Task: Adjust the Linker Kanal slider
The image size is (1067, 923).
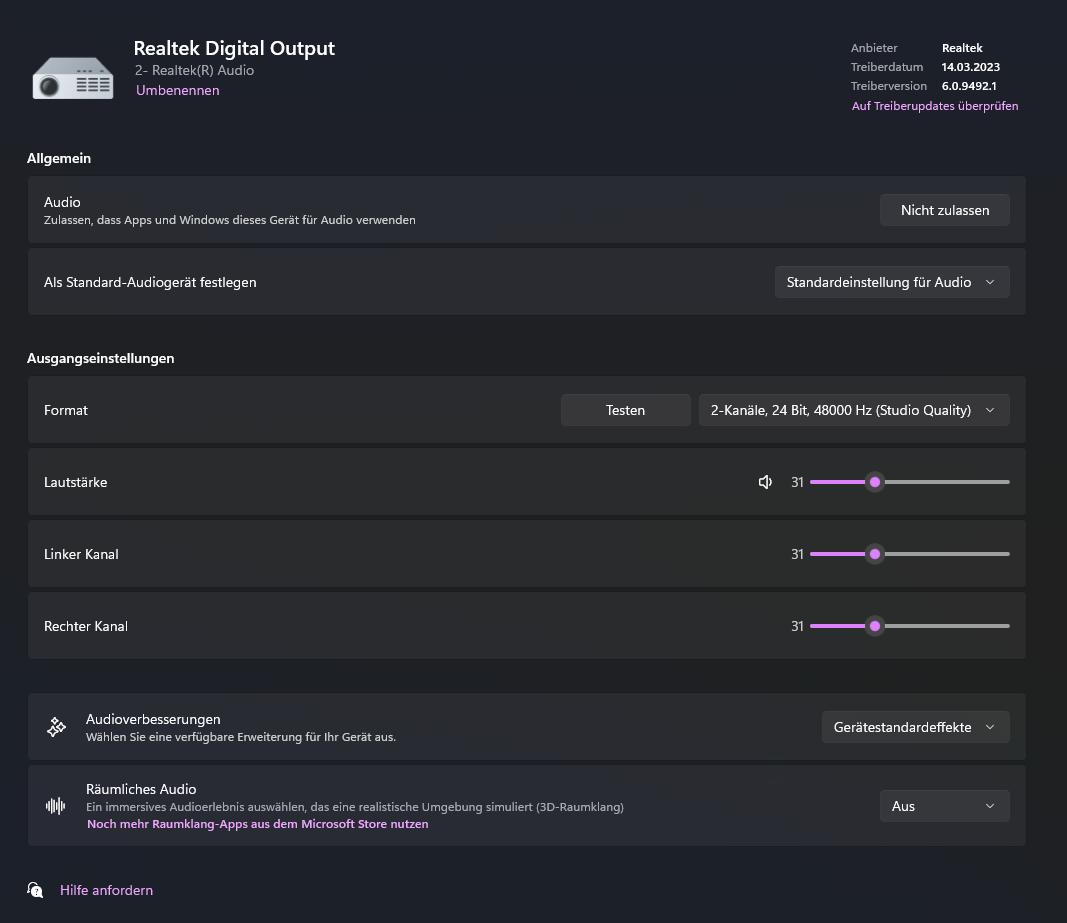Action: coord(910,554)
